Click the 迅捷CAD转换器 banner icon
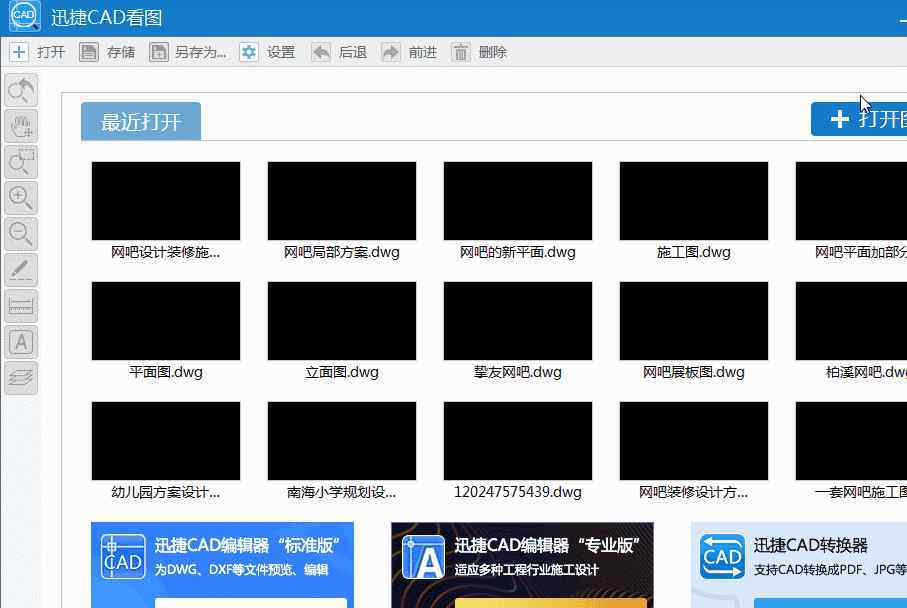 [x=722, y=557]
